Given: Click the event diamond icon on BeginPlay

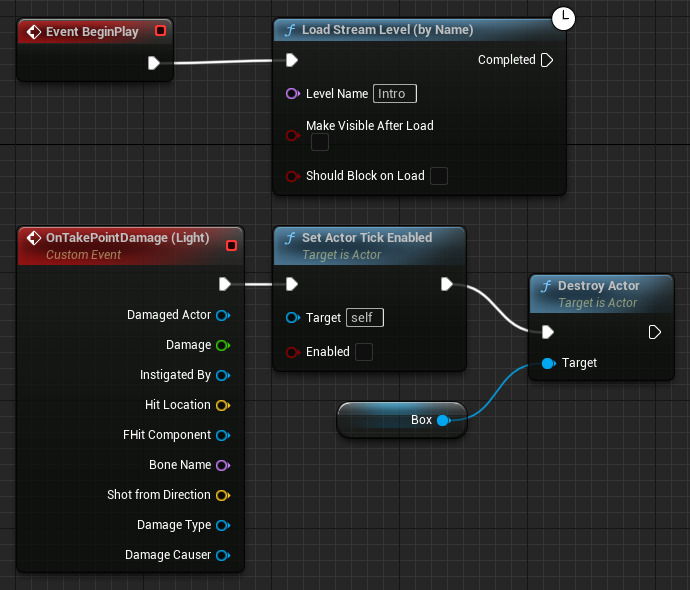Looking at the screenshot, I should point(33,32).
